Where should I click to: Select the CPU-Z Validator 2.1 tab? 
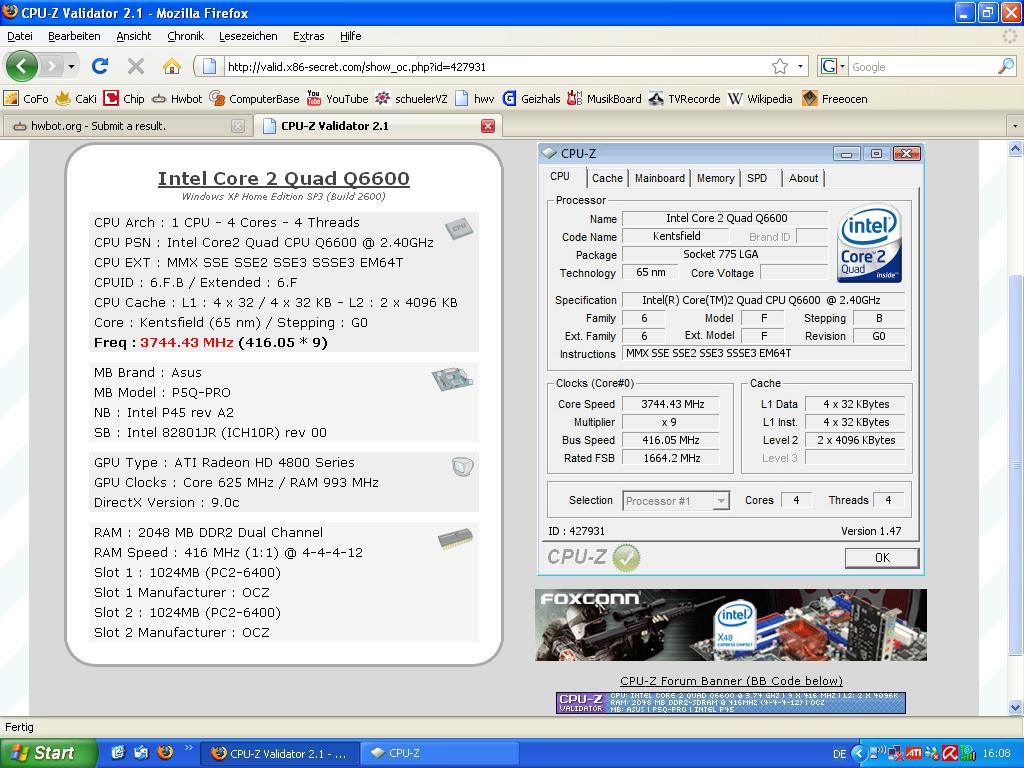(x=379, y=126)
